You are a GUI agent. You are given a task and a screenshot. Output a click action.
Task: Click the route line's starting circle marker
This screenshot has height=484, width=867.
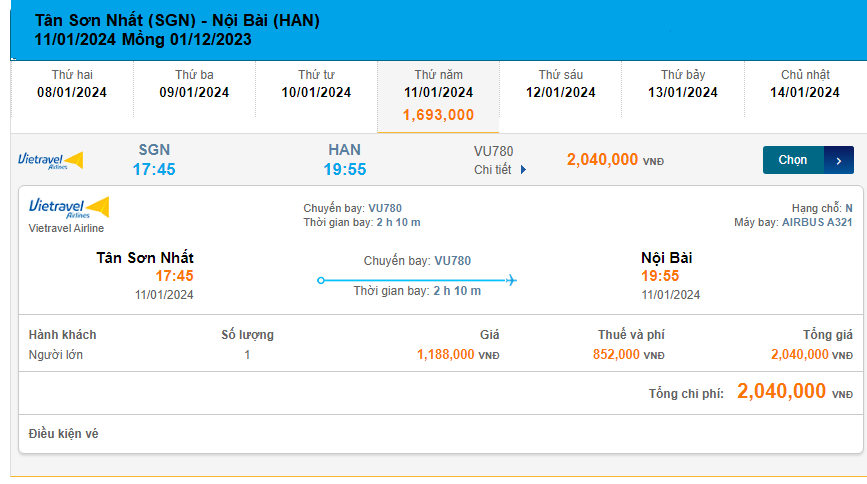[x=321, y=280]
